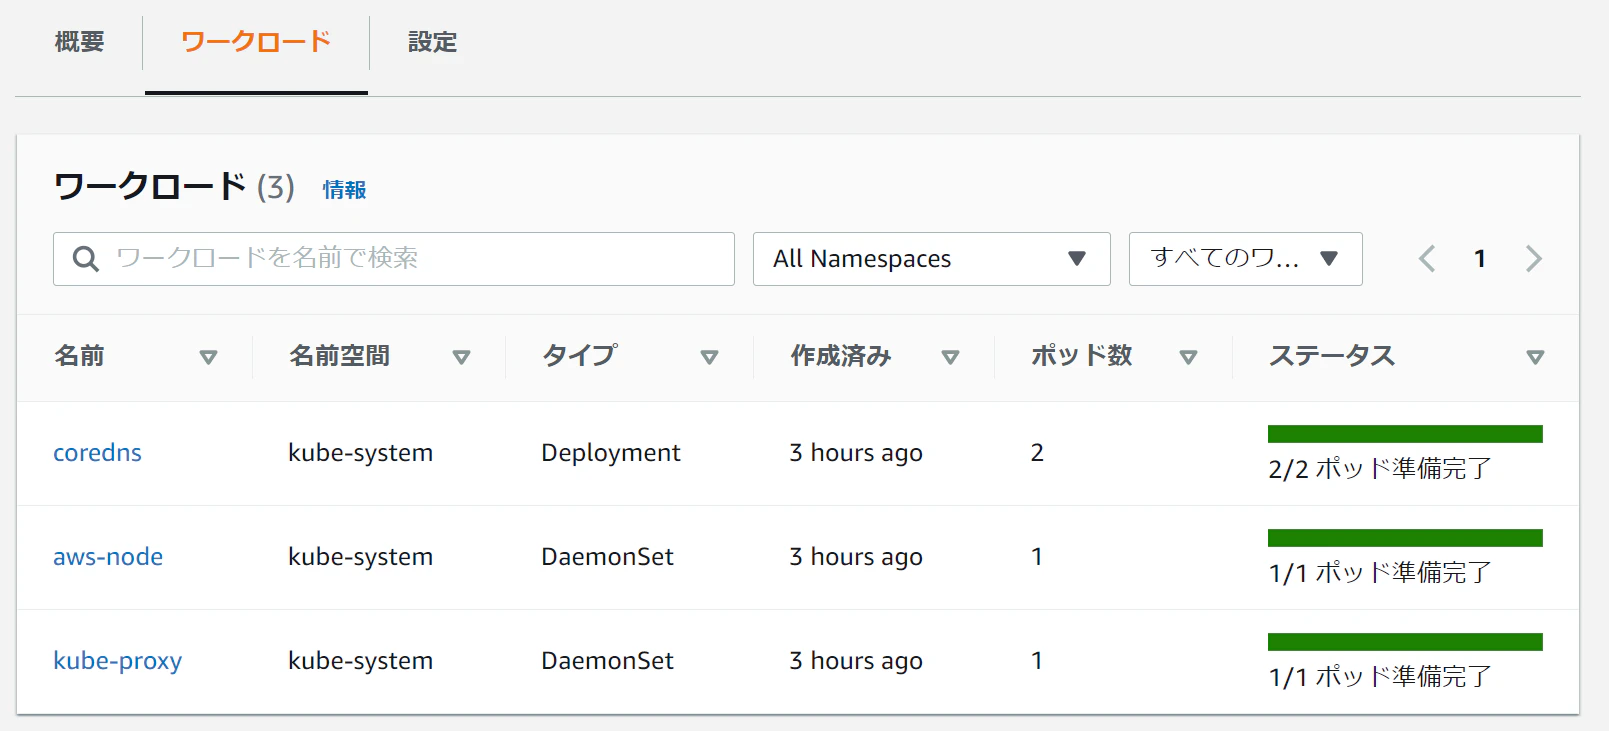Image resolution: width=1609 pixels, height=731 pixels.
Task: Open the All Namespaces dropdown
Action: [x=931, y=259]
